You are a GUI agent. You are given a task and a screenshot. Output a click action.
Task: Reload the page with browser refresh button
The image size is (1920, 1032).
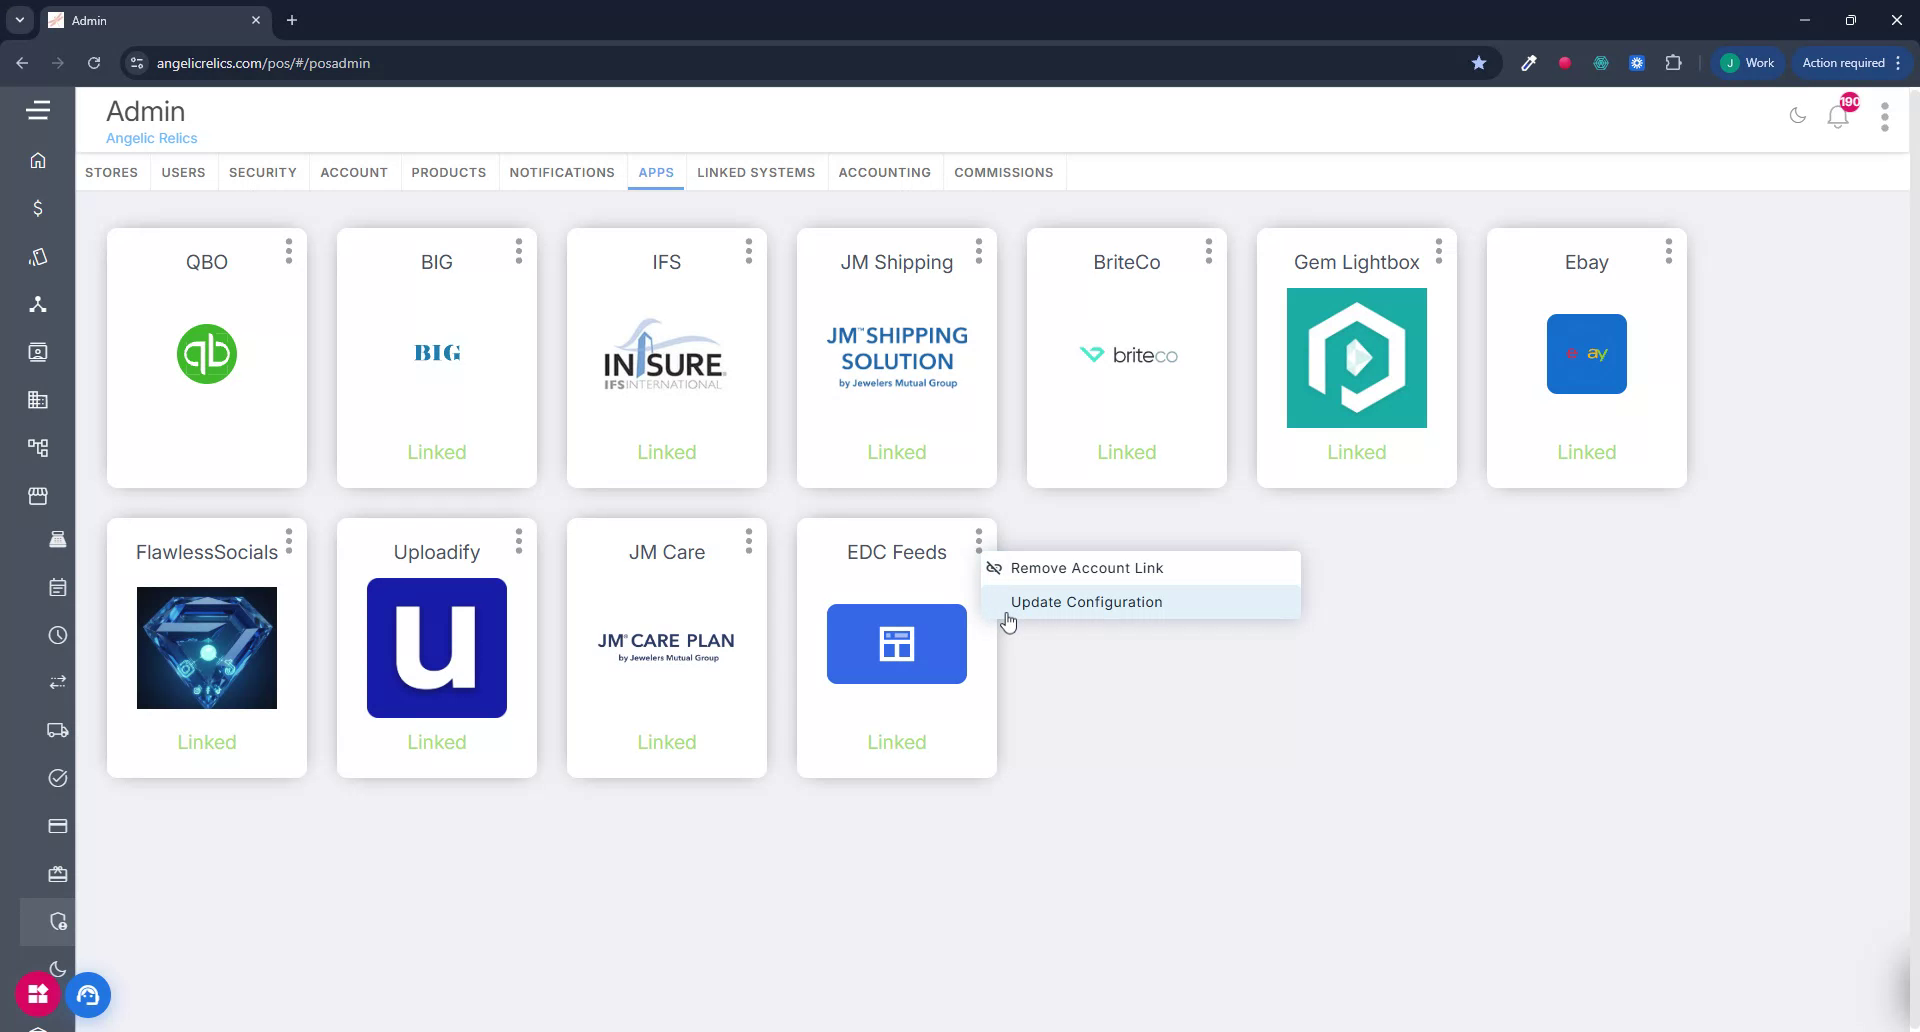click(x=94, y=63)
